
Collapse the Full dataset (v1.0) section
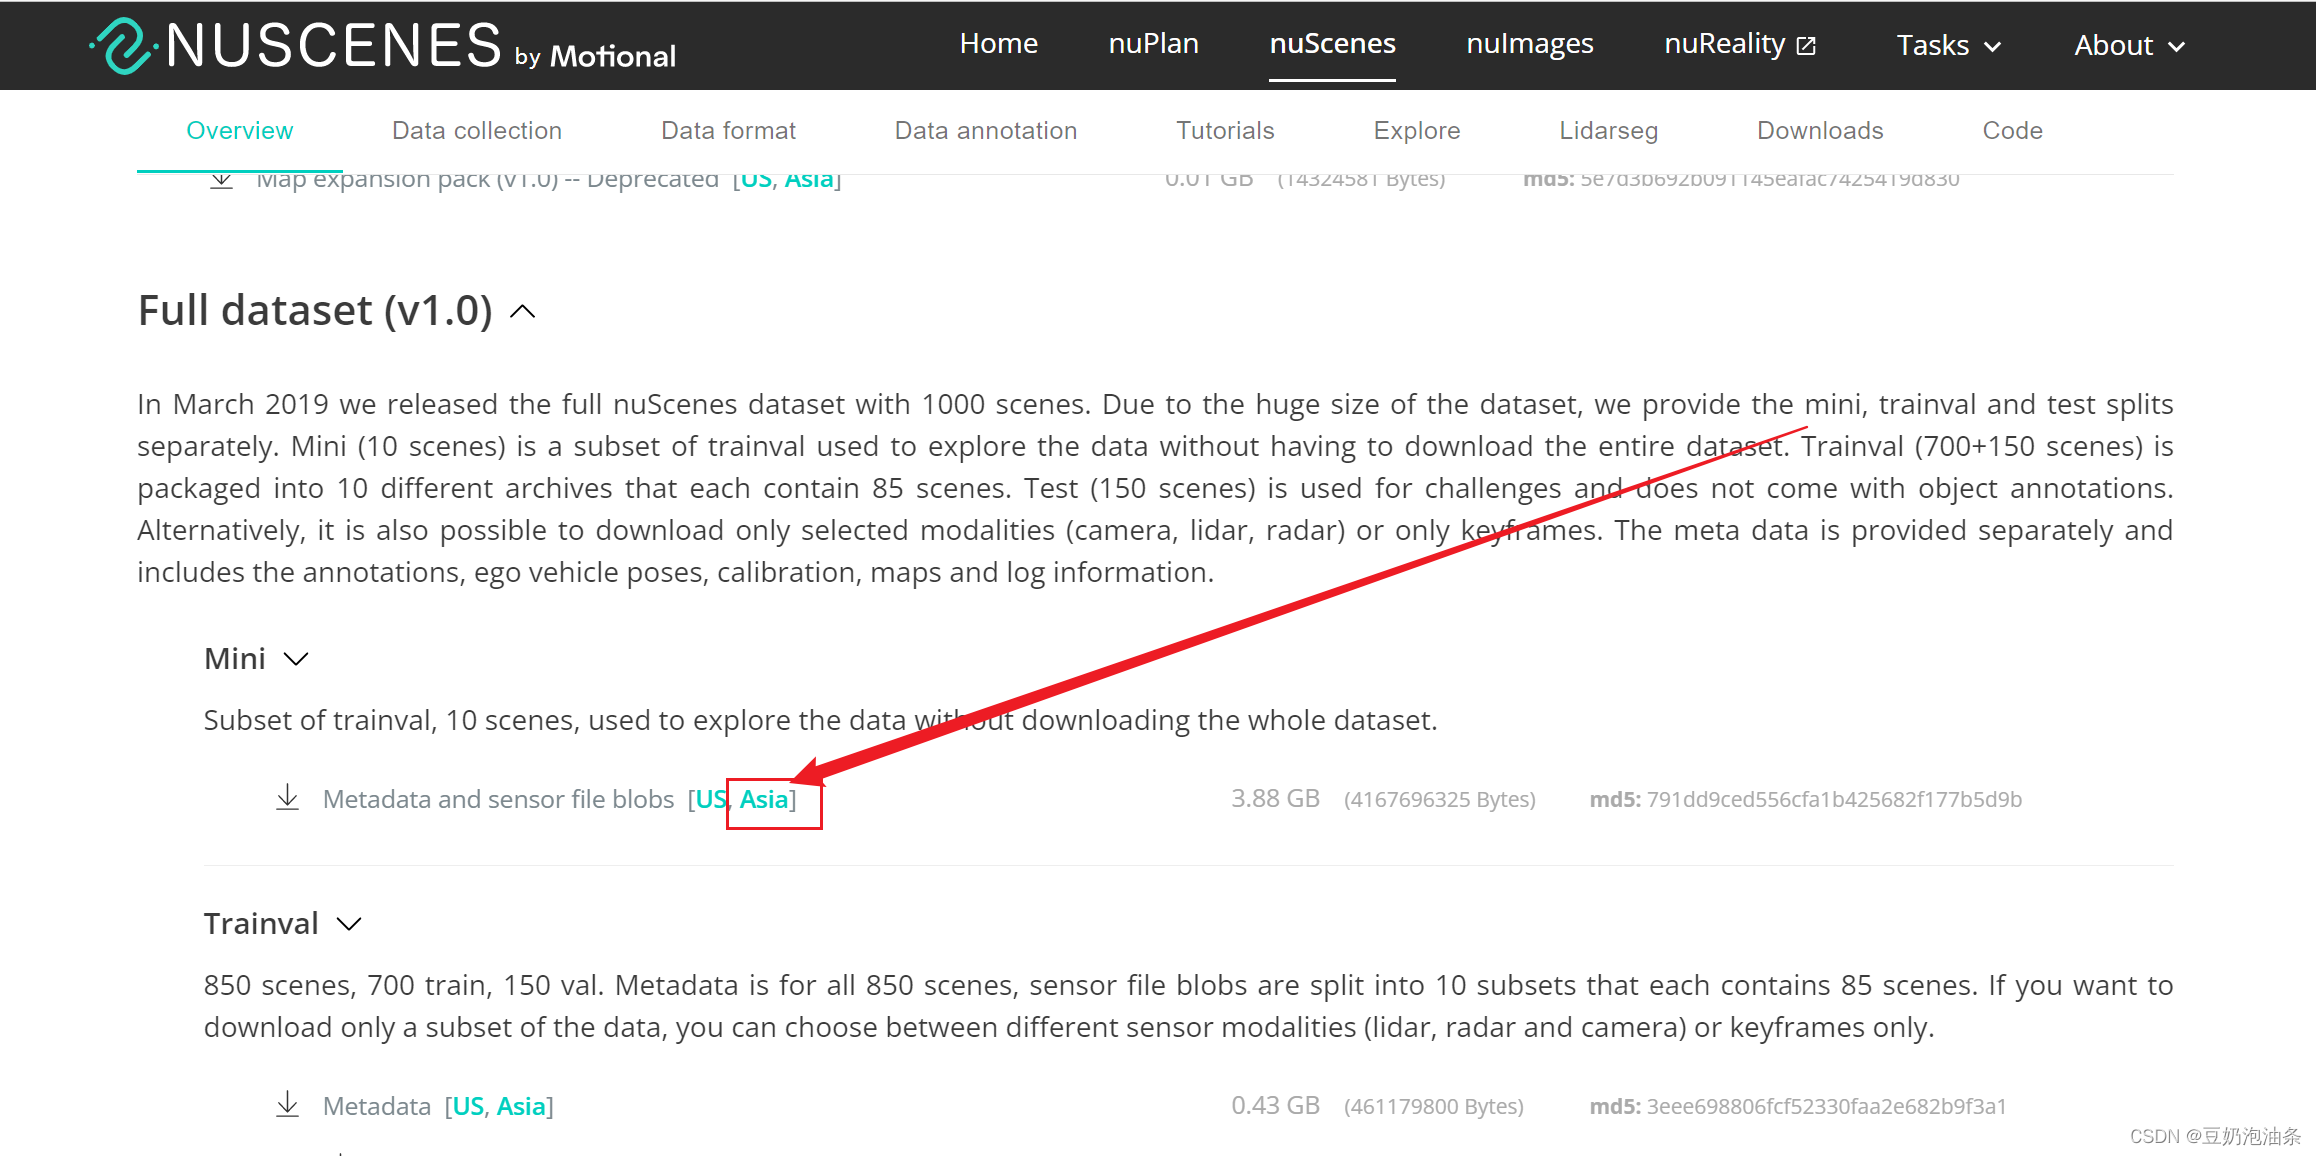click(x=523, y=312)
